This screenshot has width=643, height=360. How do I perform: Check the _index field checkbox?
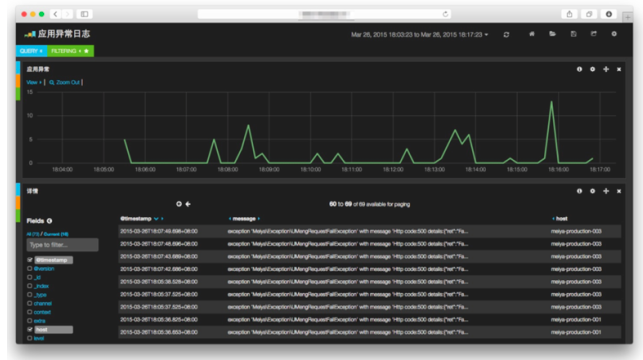pyautogui.click(x=30, y=286)
